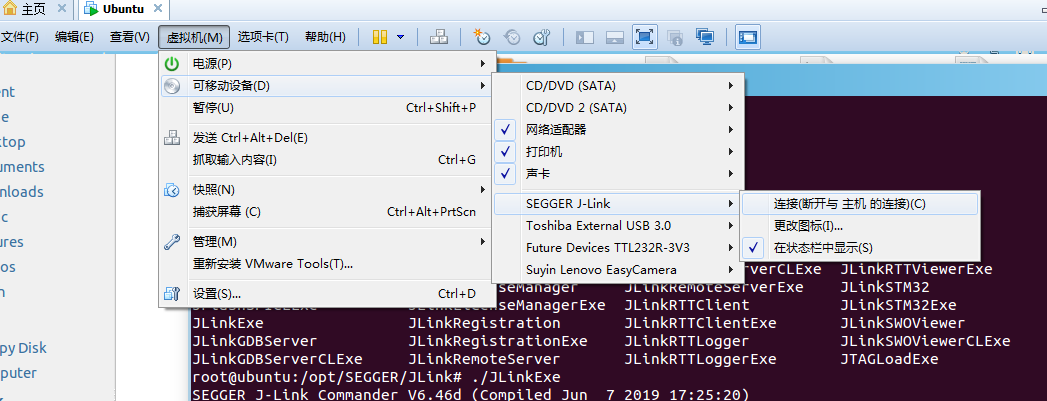Open the 声卡 submenu arrow
The width and height of the screenshot is (1047, 401).
coord(732,173)
